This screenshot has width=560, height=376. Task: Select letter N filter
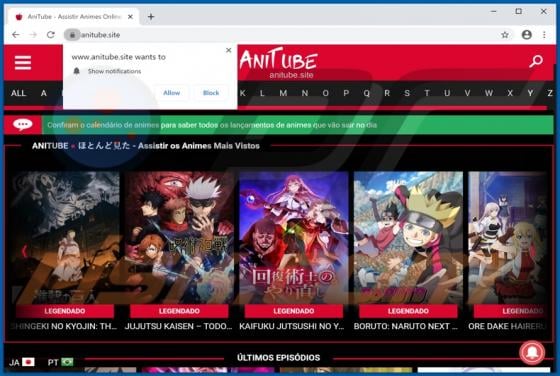pos(305,93)
